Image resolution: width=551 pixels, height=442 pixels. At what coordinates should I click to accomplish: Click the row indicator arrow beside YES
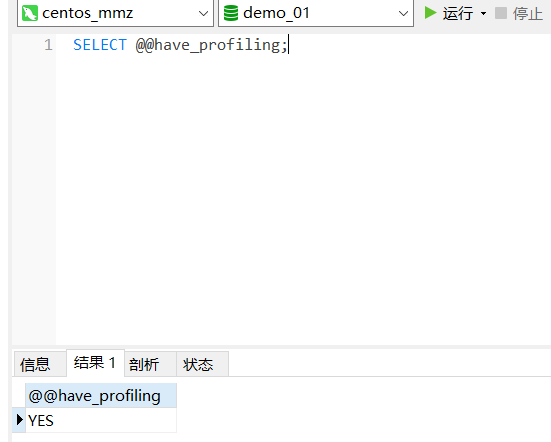pos(20,420)
